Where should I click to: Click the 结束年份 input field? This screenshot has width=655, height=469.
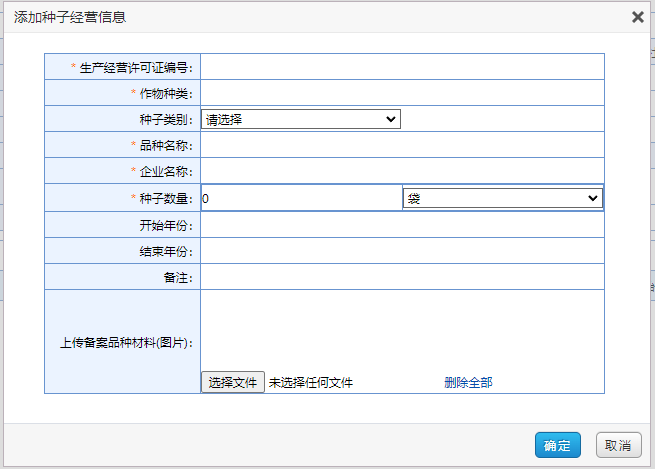point(402,251)
